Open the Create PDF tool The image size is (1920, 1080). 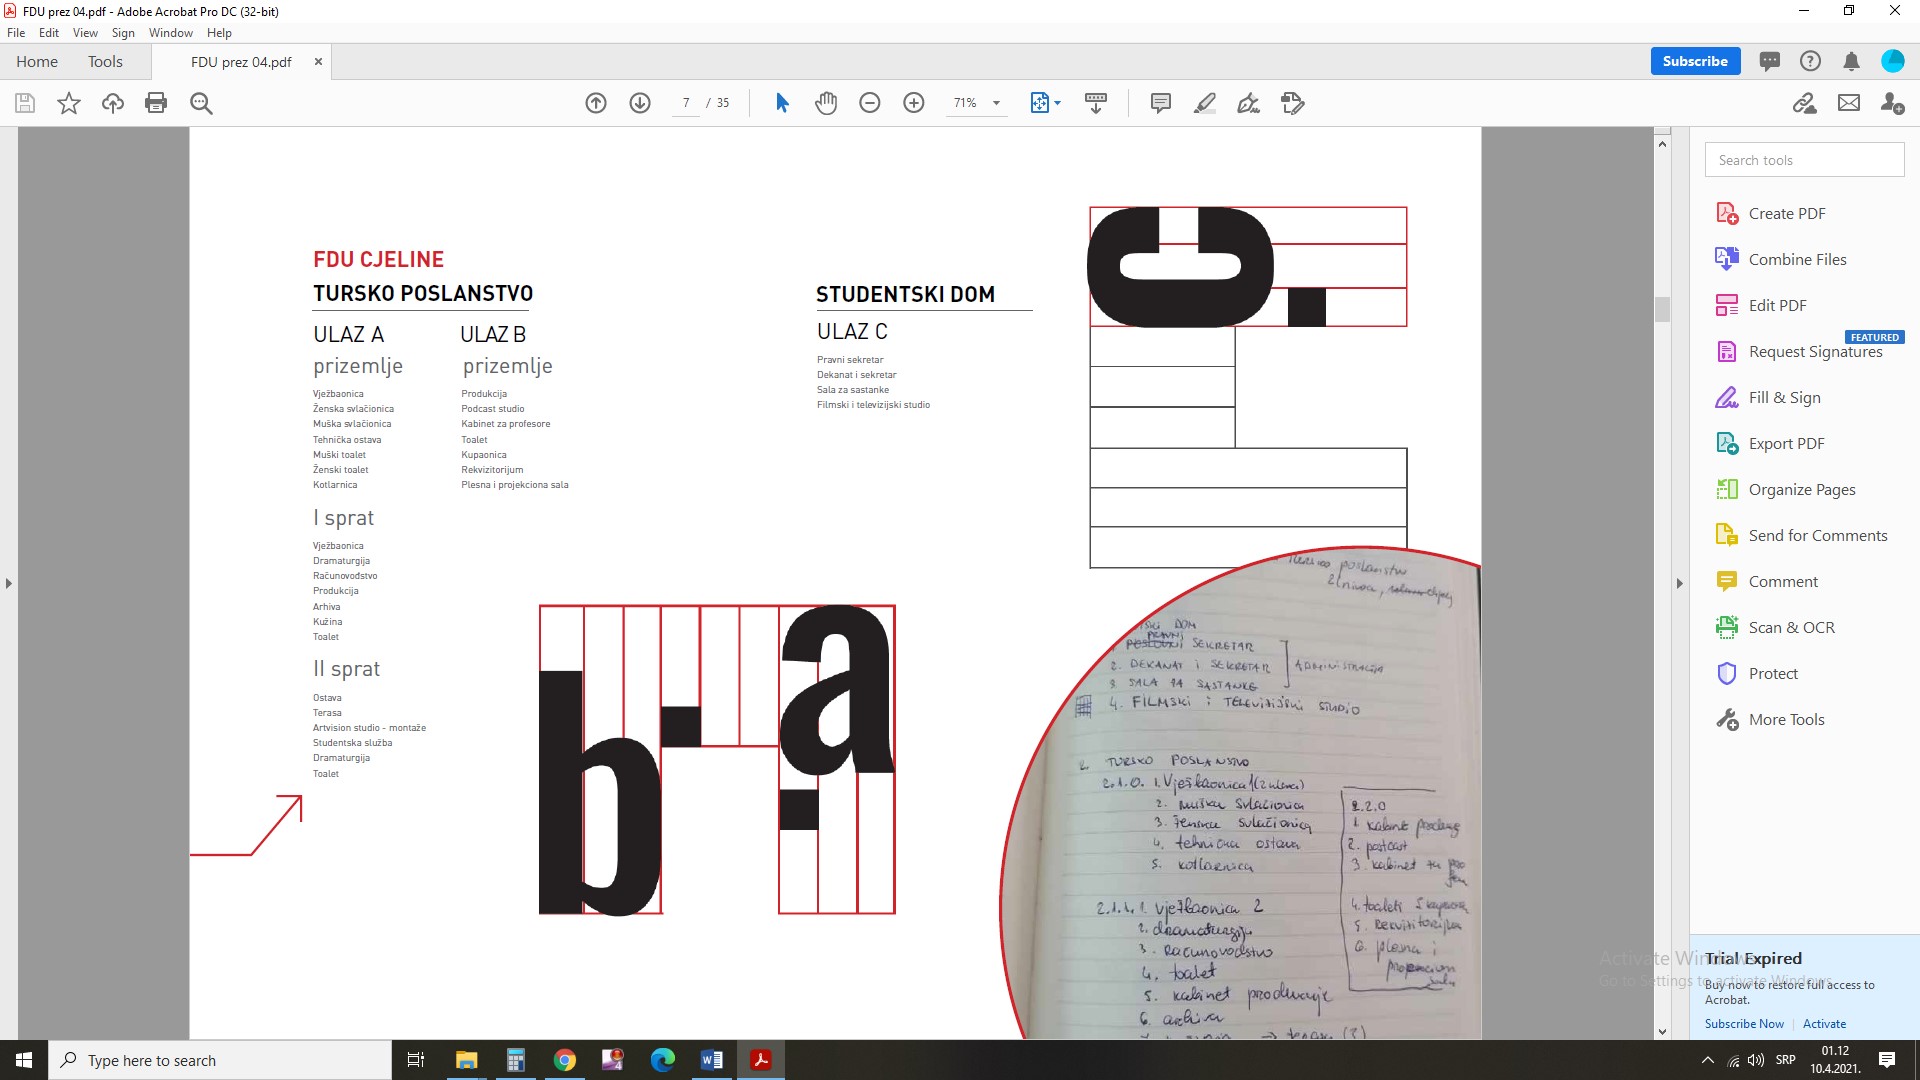[1786, 213]
